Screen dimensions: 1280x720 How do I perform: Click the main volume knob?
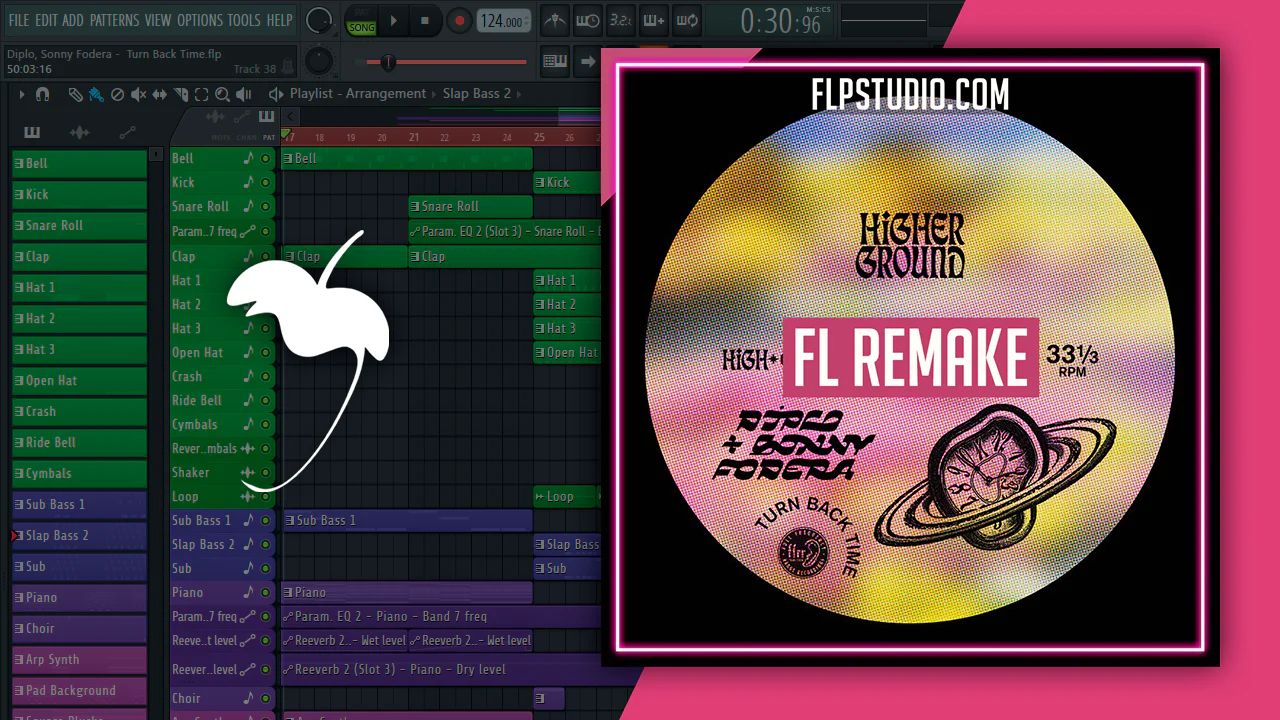pyautogui.click(x=319, y=20)
